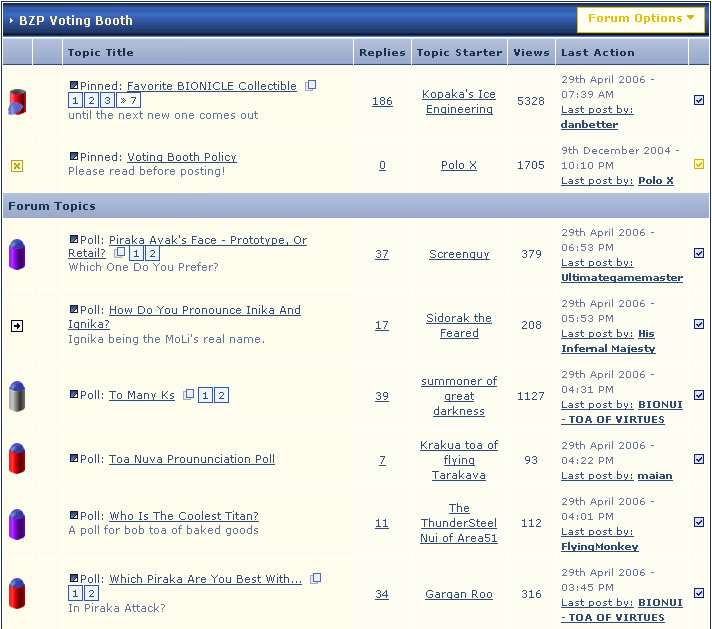View topic starter Screenguy profile
The height and width of the screenshot is (629, 712).
click(459, 254)
